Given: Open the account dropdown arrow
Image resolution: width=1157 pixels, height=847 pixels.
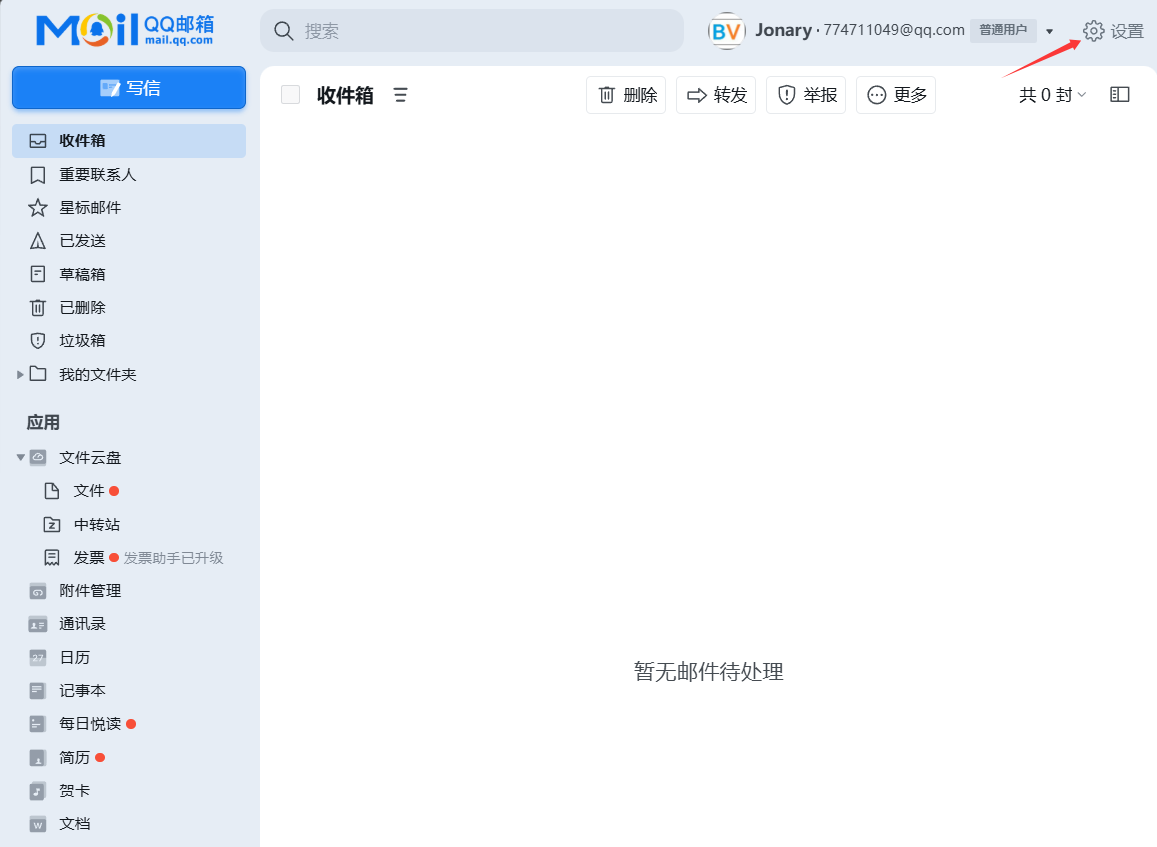Looking at the screenshot, I should click(1049, 31).
